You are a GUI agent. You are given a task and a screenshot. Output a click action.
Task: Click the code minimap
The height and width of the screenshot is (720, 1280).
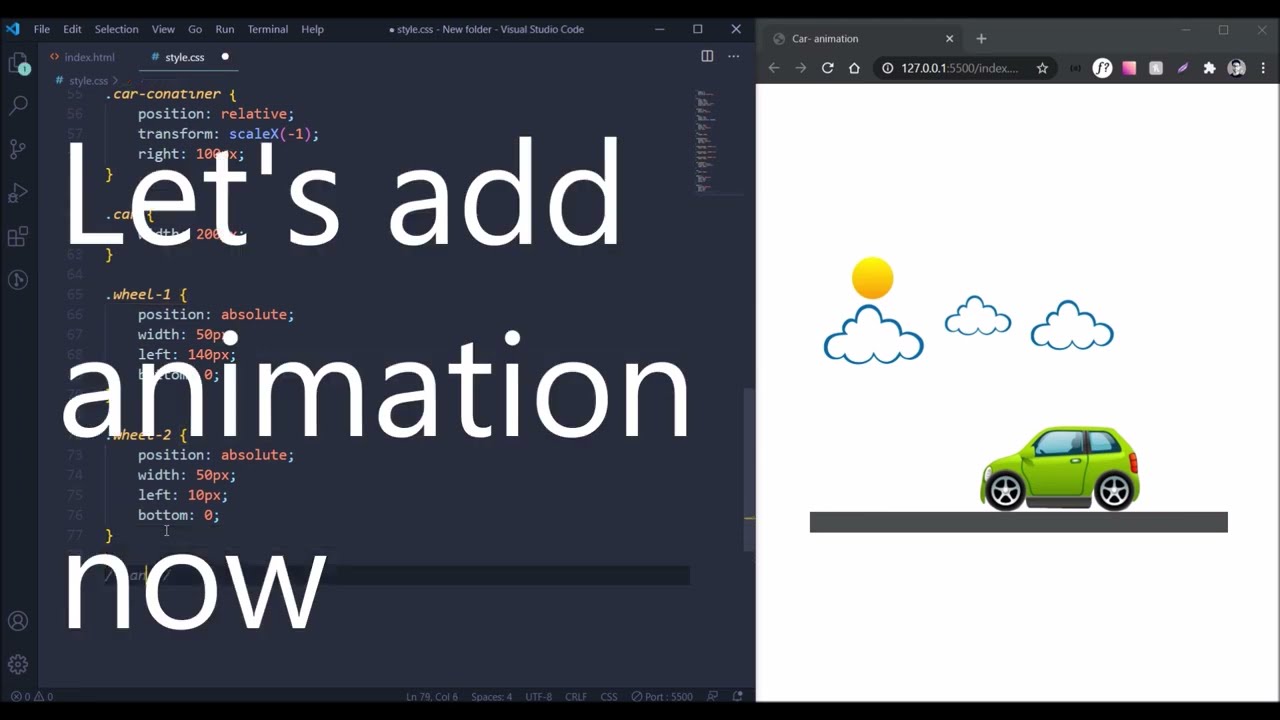[705, 140]
